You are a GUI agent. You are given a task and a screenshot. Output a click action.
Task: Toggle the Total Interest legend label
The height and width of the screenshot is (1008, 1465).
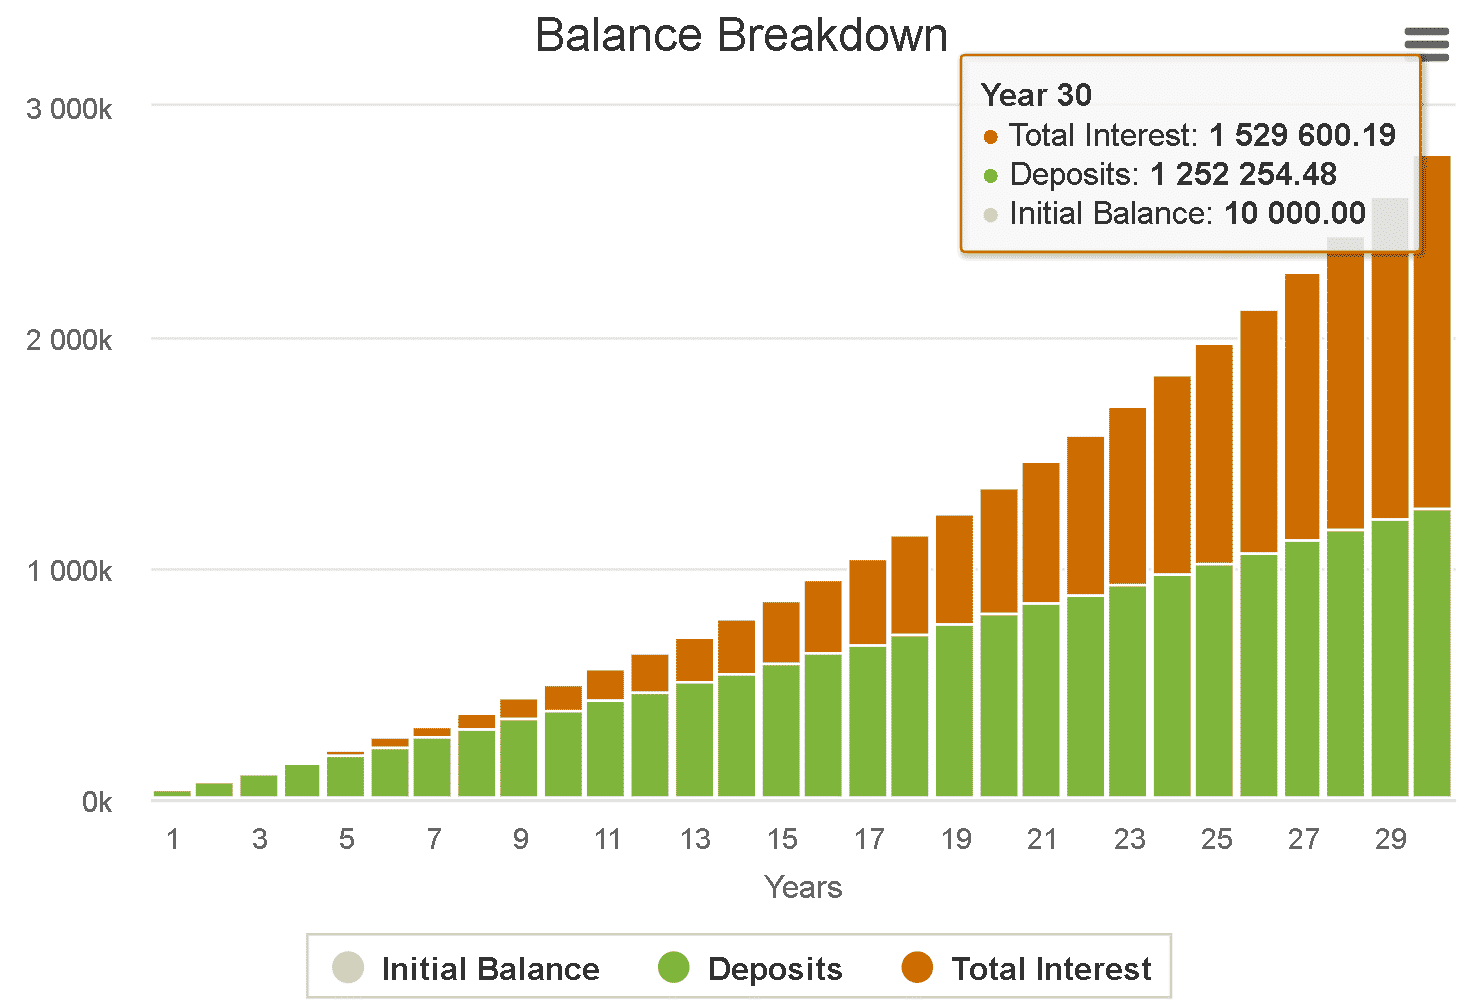pos(1051,968)
